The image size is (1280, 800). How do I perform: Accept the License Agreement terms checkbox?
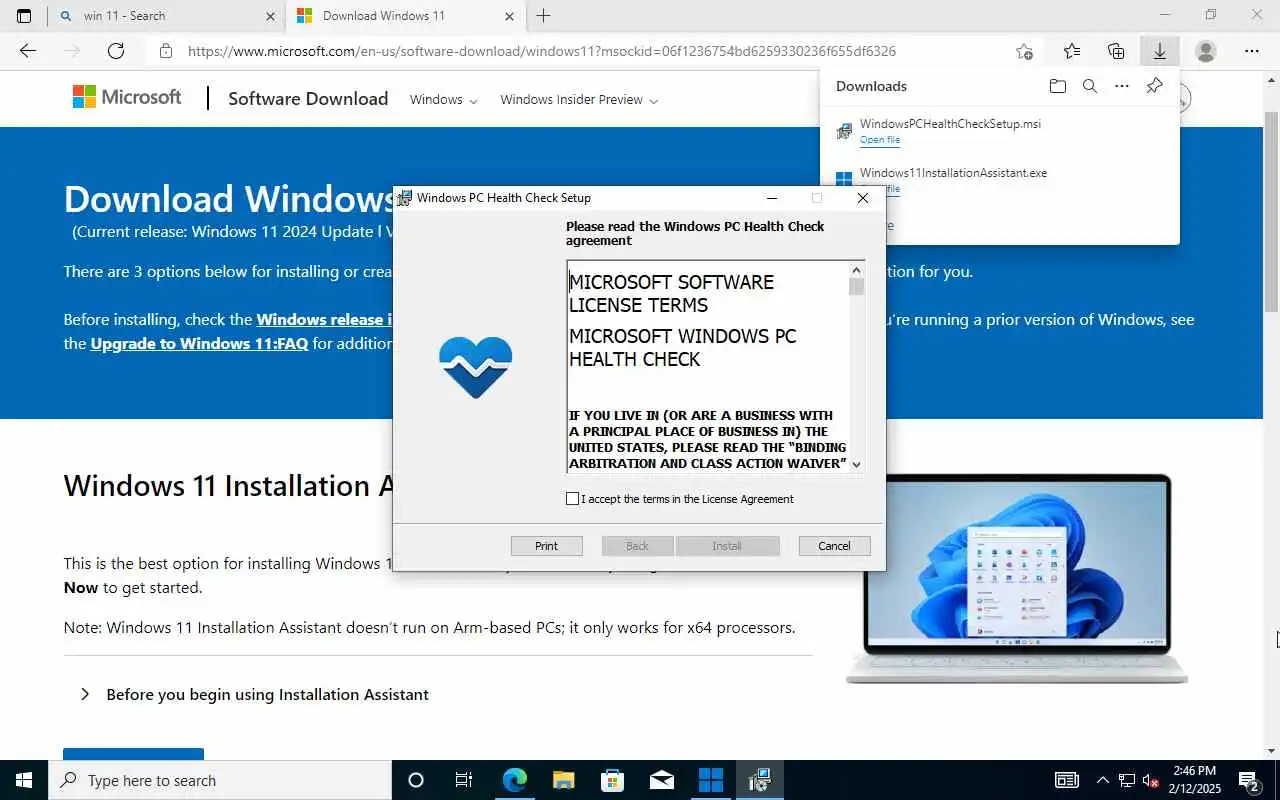572,499
